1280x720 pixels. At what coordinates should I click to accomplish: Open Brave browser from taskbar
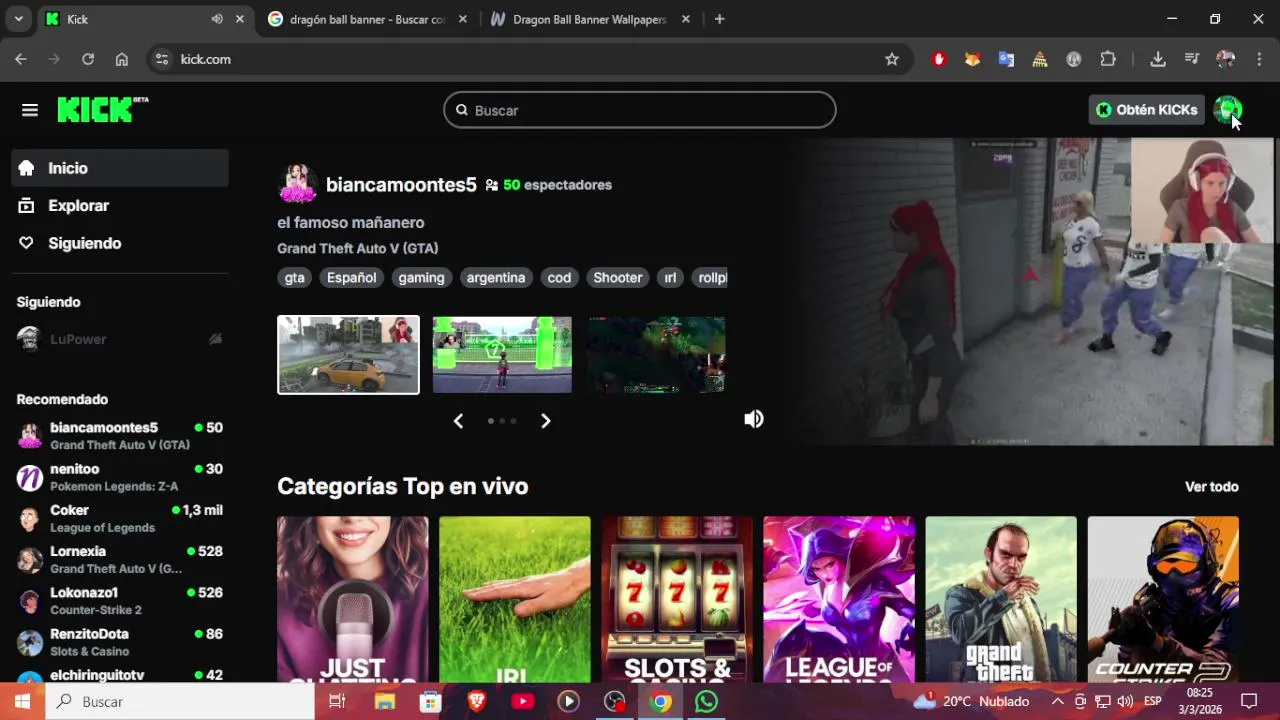[x=477, y=702]
